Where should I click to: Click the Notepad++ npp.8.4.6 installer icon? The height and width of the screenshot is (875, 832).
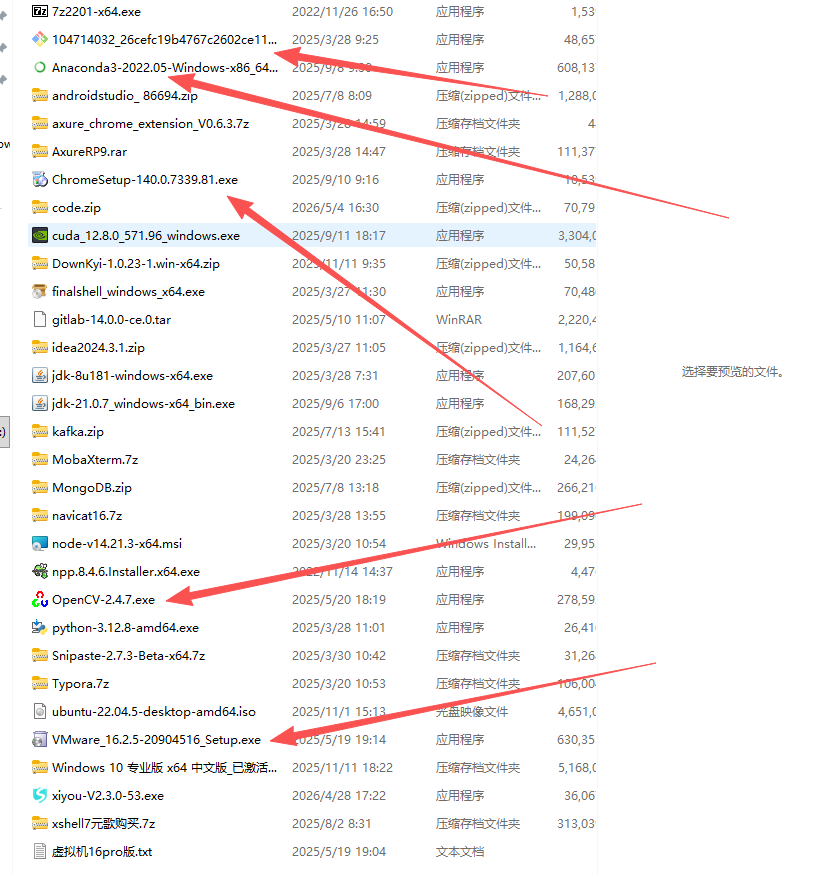click(40, 571)
